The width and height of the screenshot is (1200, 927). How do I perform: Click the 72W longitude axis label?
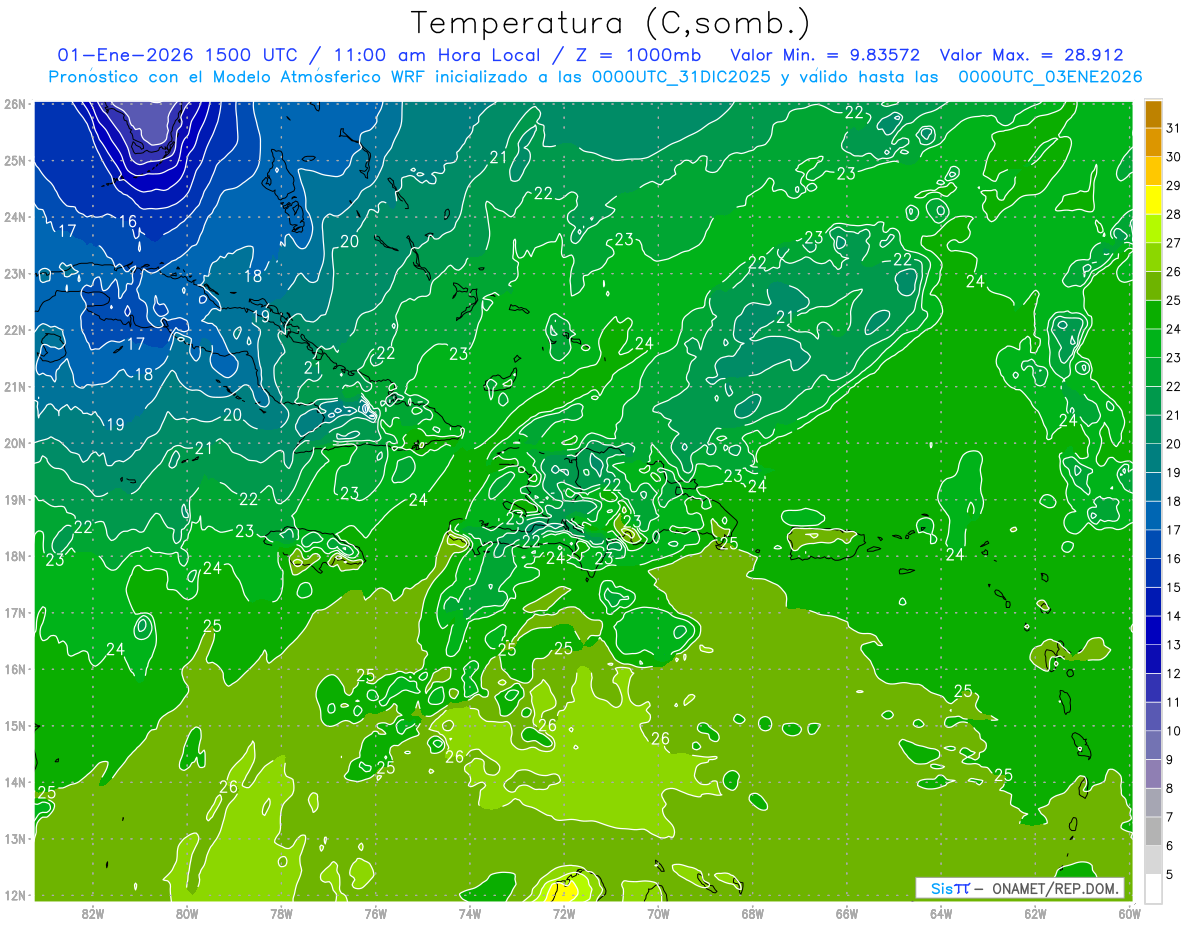(x=564, y=913)
